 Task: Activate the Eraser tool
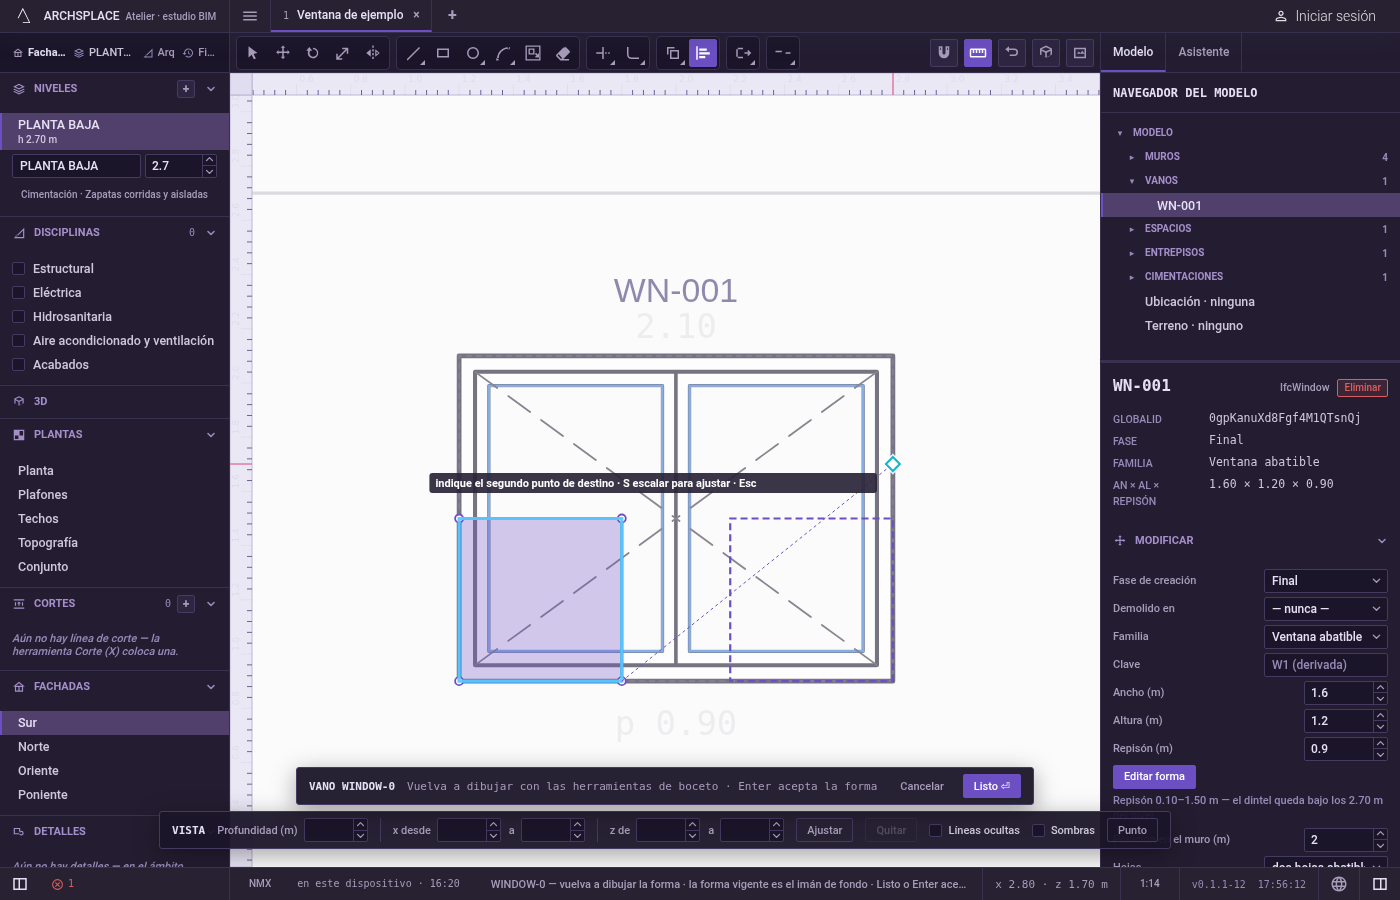(x=563, y=53)
